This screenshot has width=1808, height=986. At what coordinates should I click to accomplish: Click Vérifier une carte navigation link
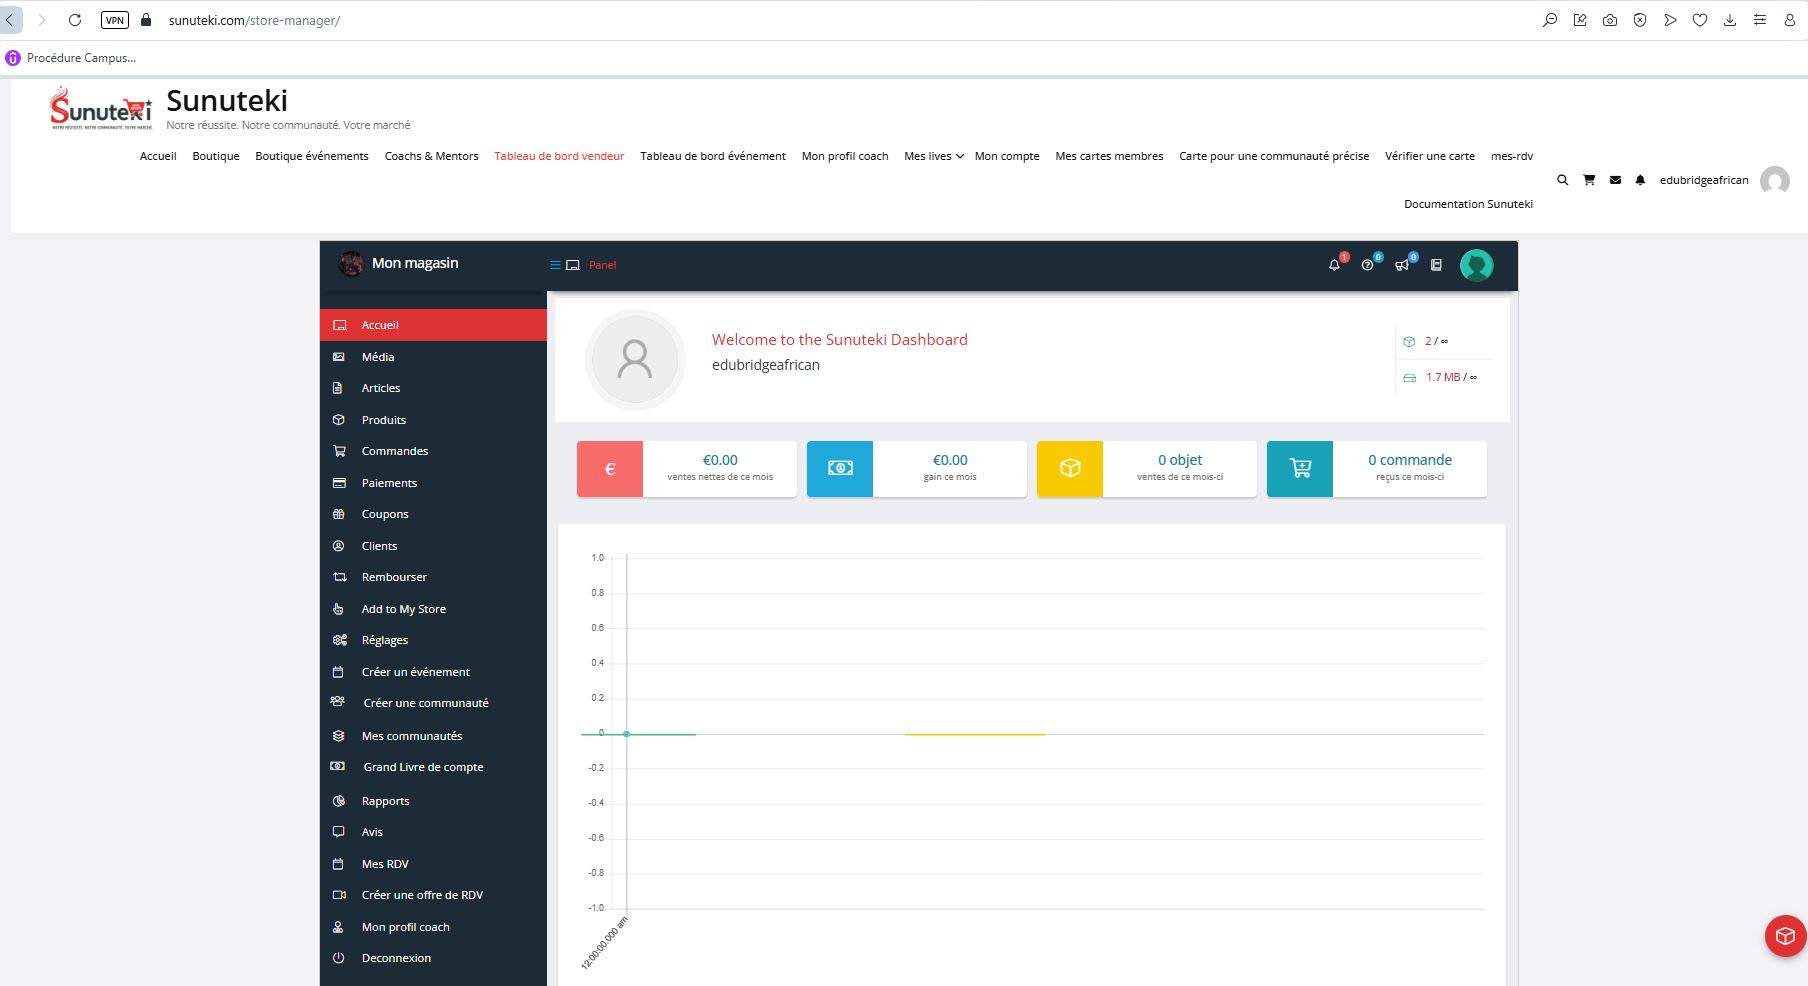point(1429,156)
